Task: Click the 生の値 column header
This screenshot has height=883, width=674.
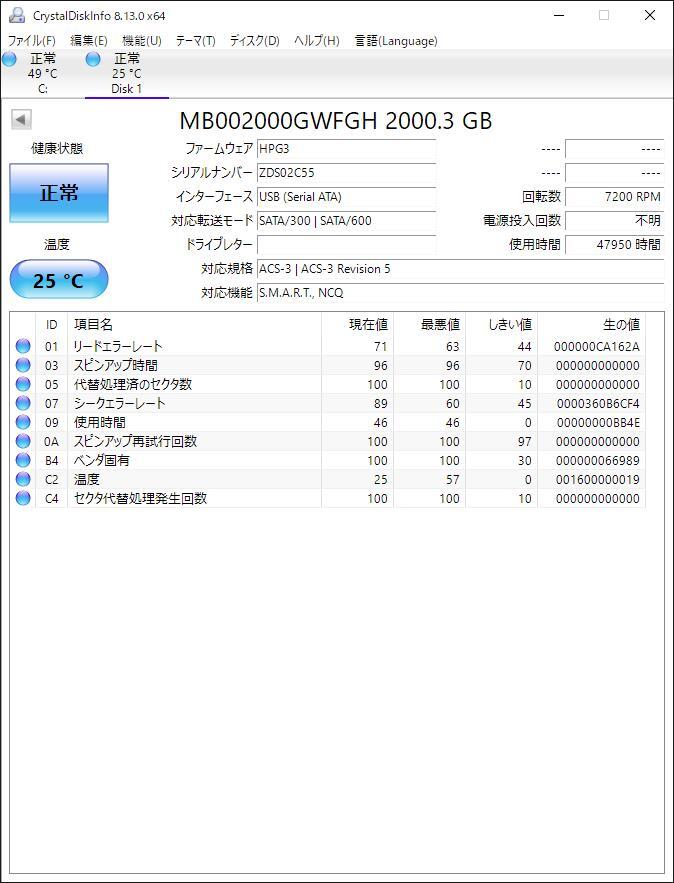Action: (591, 325)
